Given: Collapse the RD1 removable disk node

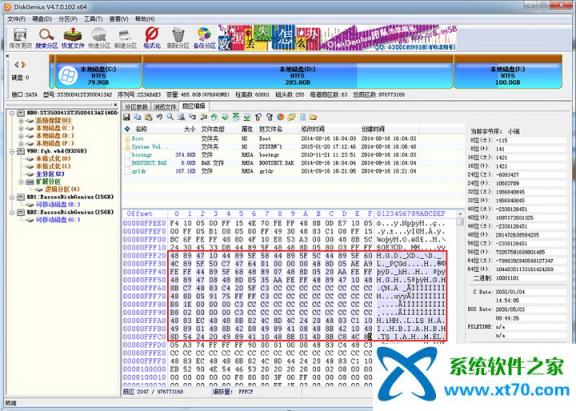Looking at the screenshot, I should point(12,197).
